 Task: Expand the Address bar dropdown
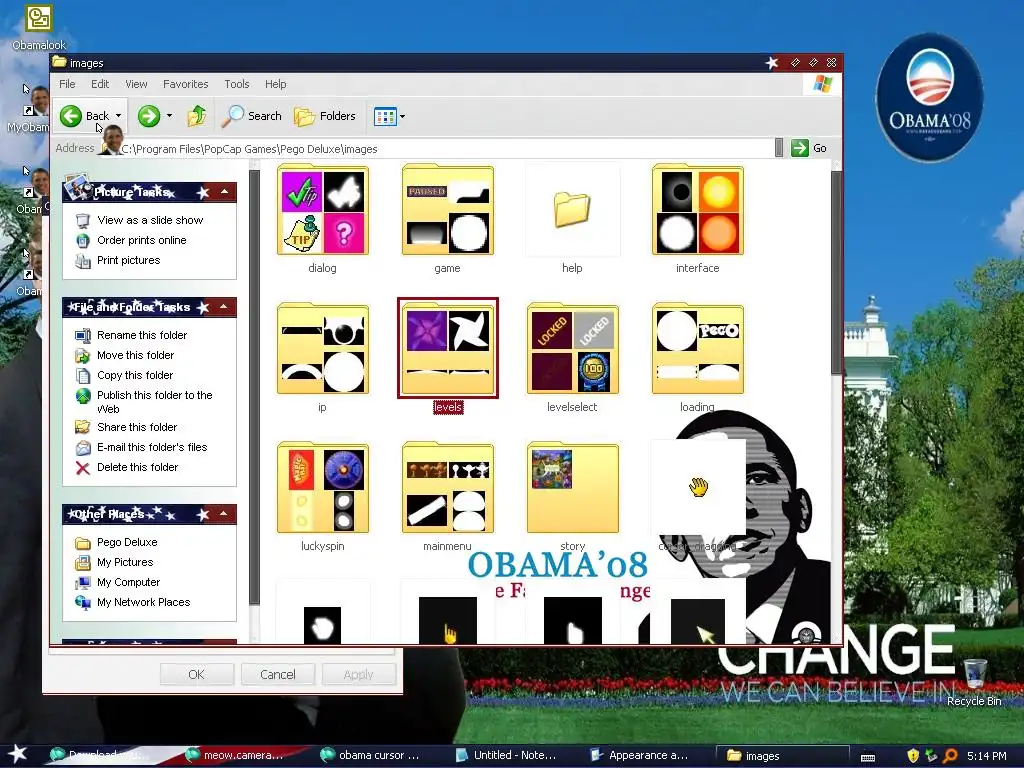coord(778,148)
